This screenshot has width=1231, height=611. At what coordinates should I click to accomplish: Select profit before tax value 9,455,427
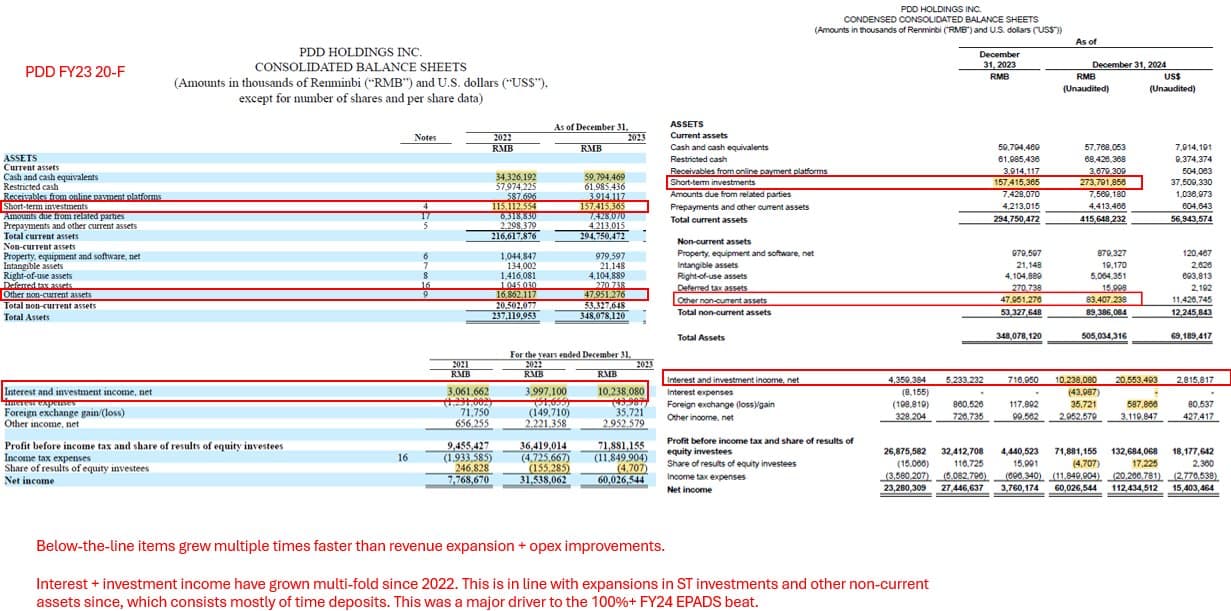pyautogui.click(x=468, y=446)
